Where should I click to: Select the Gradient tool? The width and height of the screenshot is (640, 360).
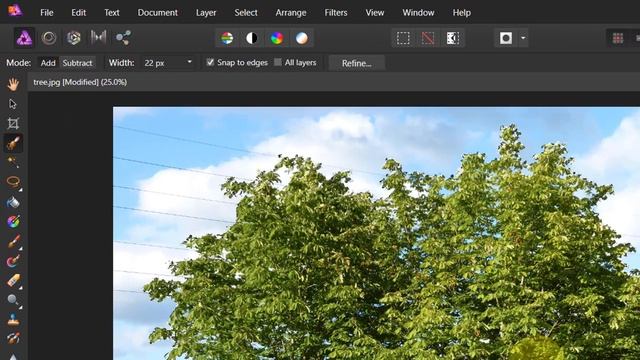coord(13,222)
